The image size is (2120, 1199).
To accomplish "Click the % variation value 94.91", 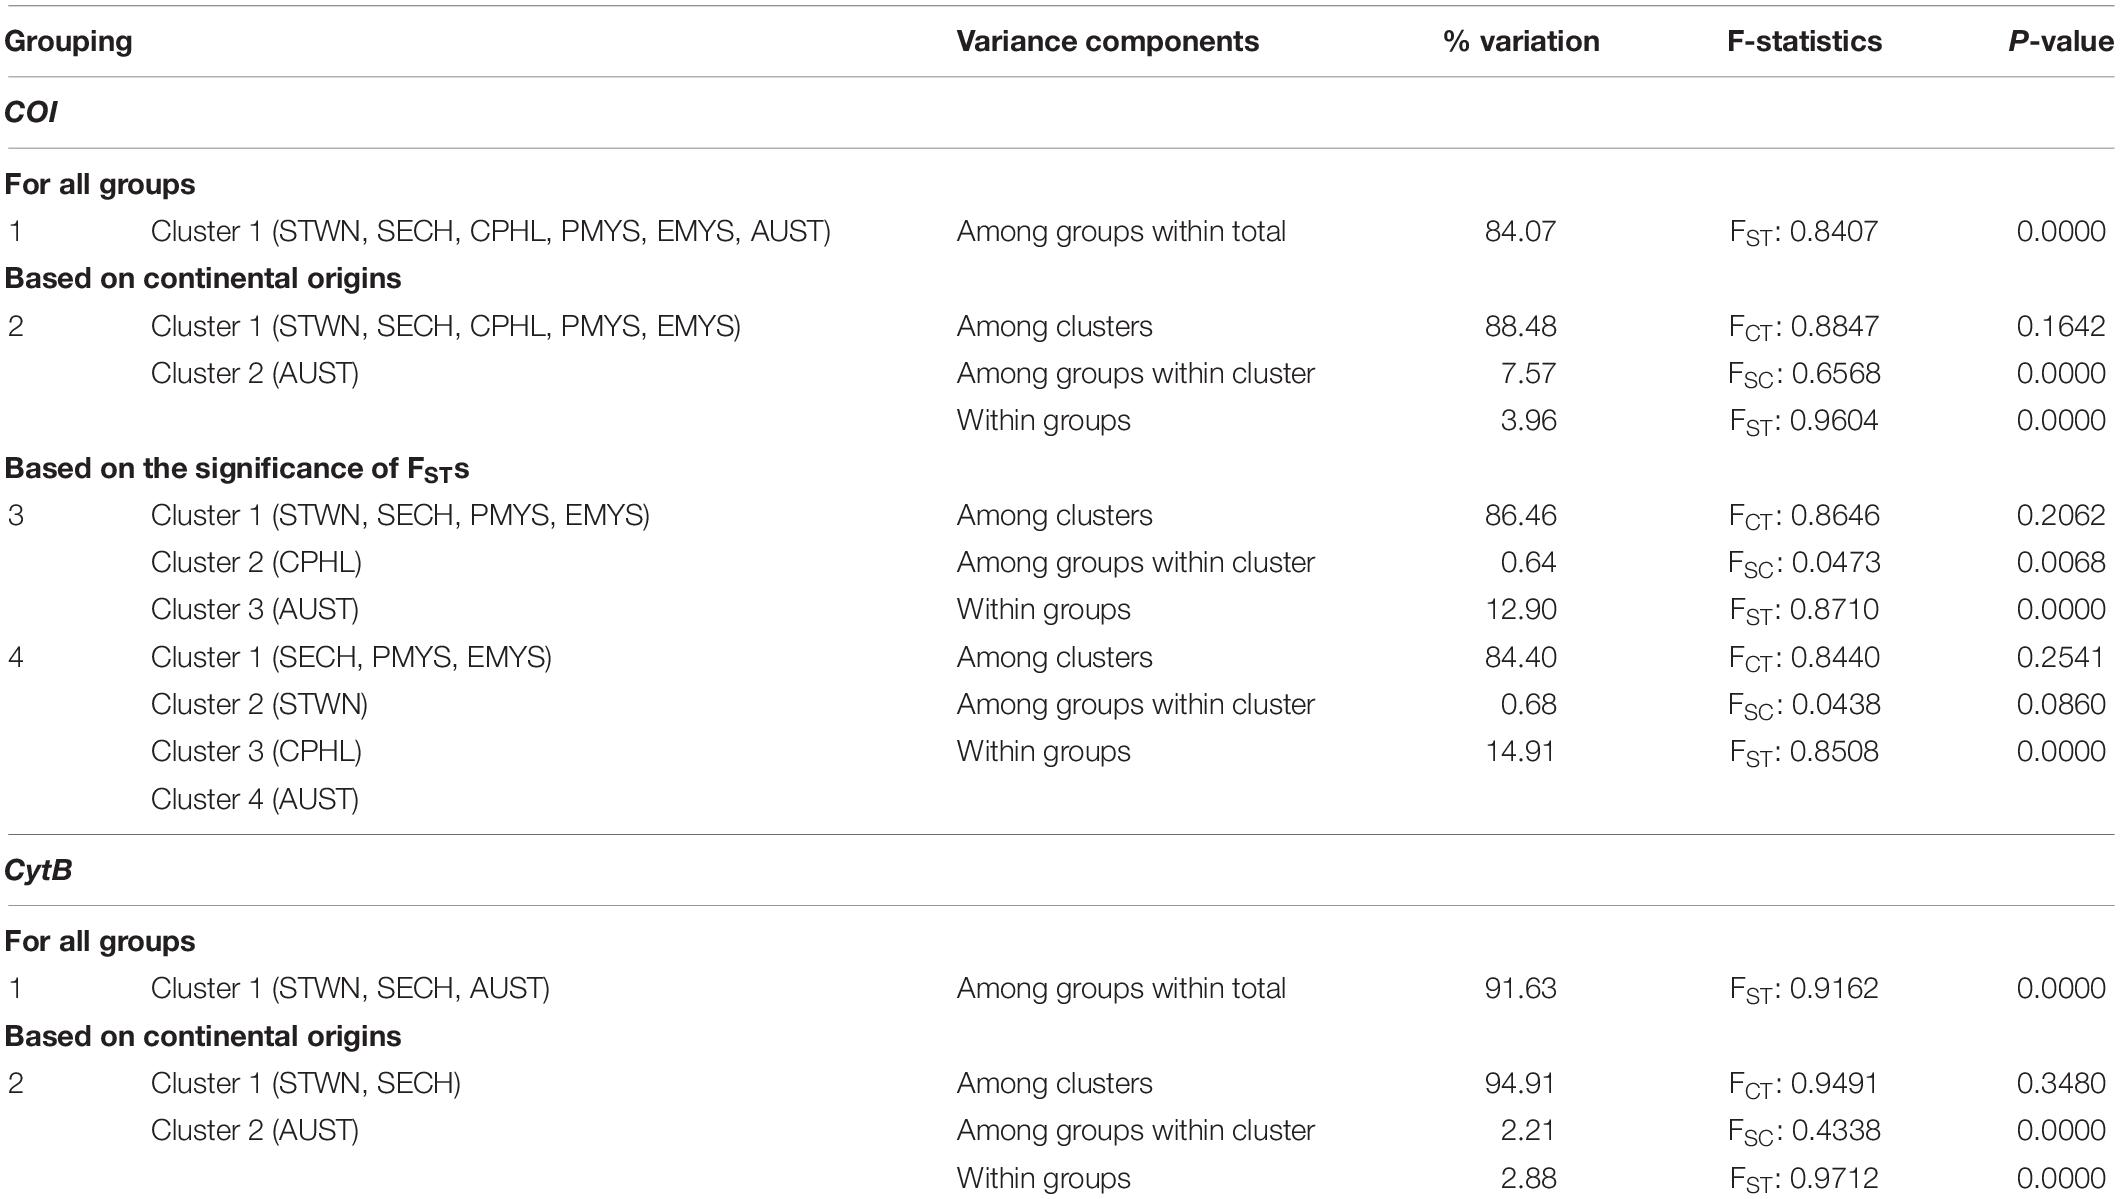I will [1520, 1084].
